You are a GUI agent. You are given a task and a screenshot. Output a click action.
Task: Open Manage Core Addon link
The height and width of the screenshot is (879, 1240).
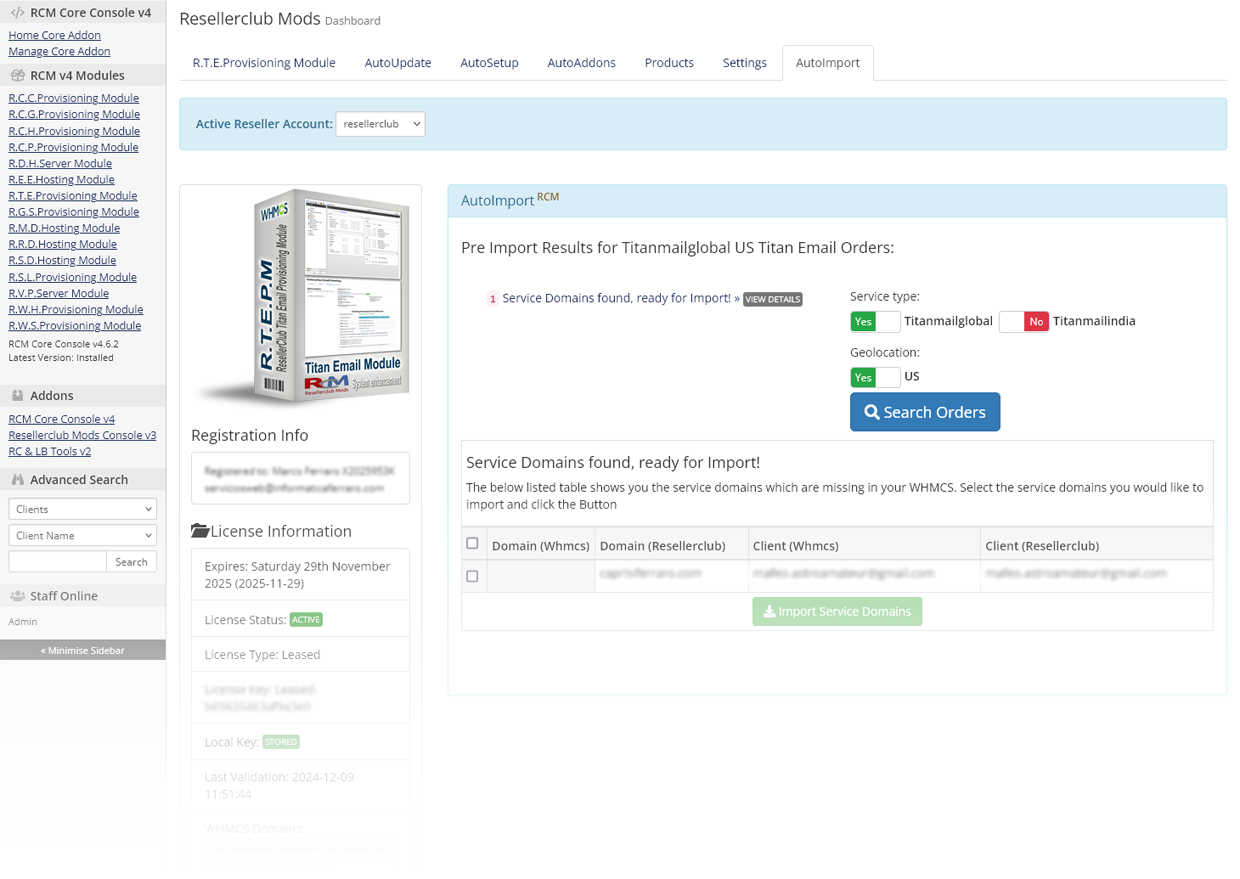click(x=59, y=51)
